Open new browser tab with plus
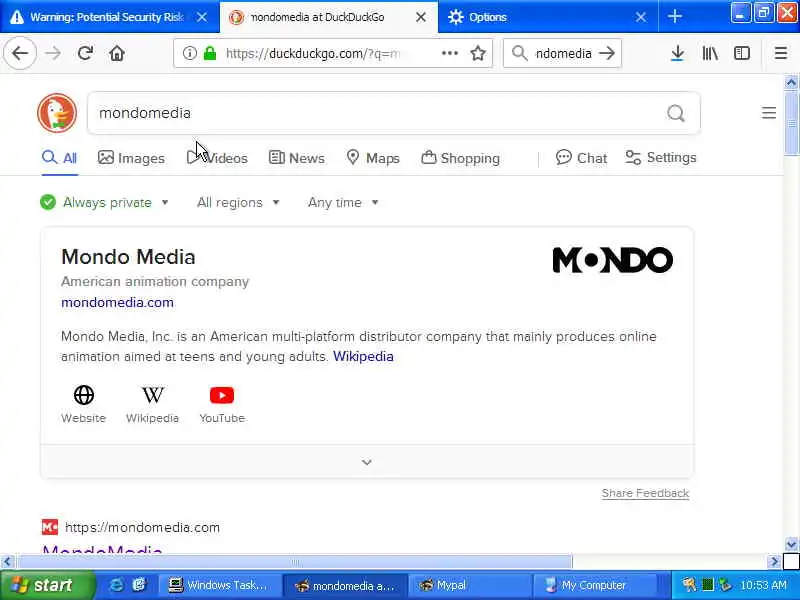 coord(674,17)
